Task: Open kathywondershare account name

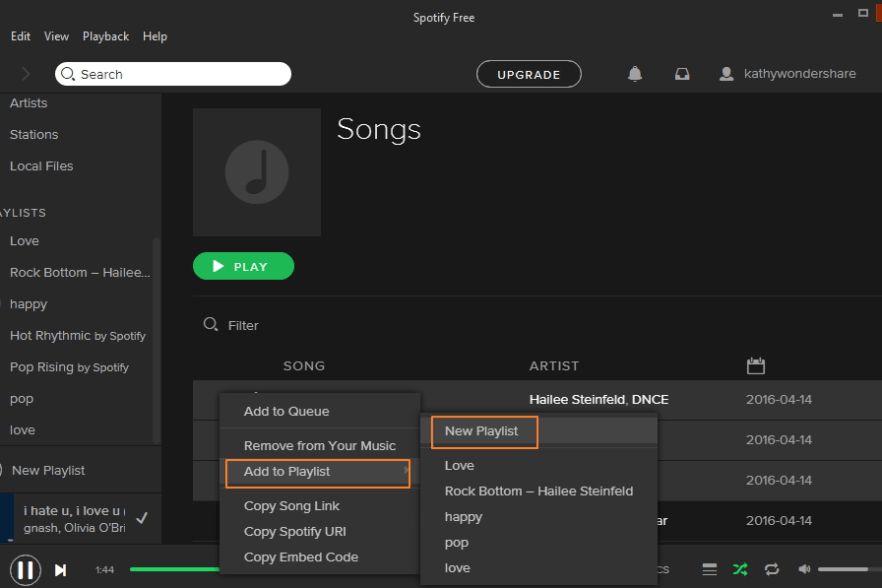Action: tap(799, 74)
